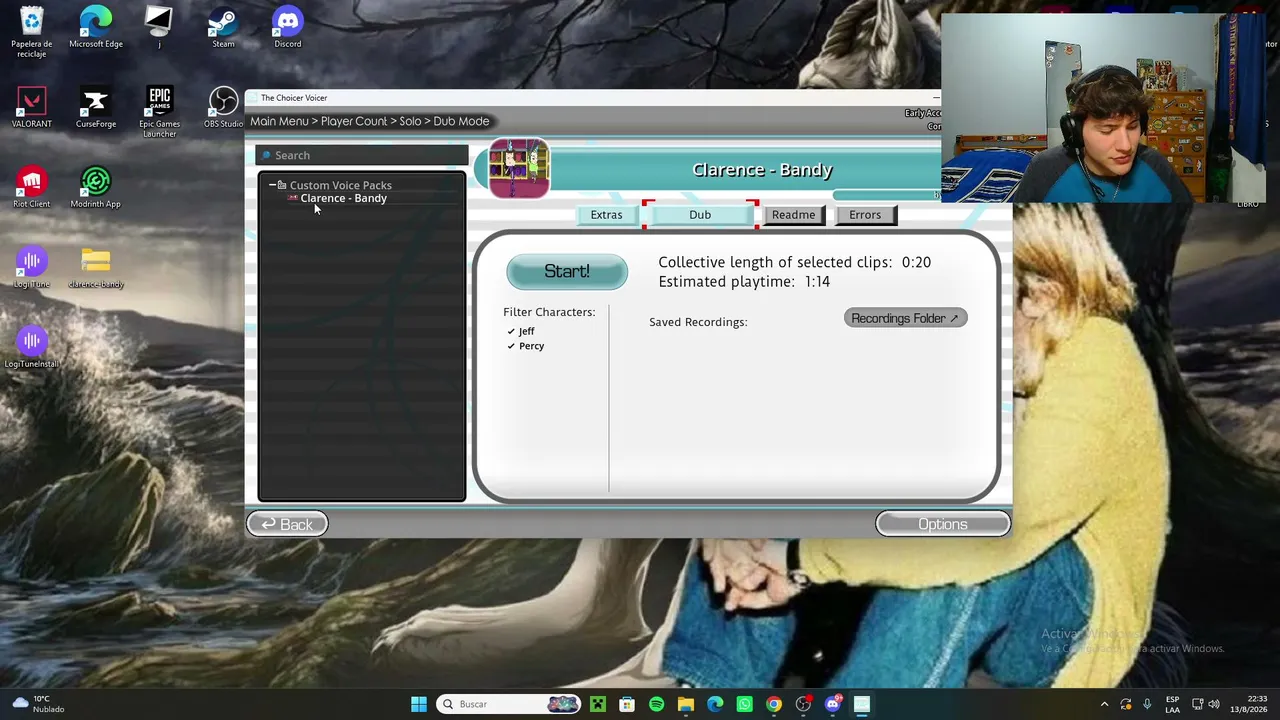Launch Steam from the desktop

[x=223, y=27]
